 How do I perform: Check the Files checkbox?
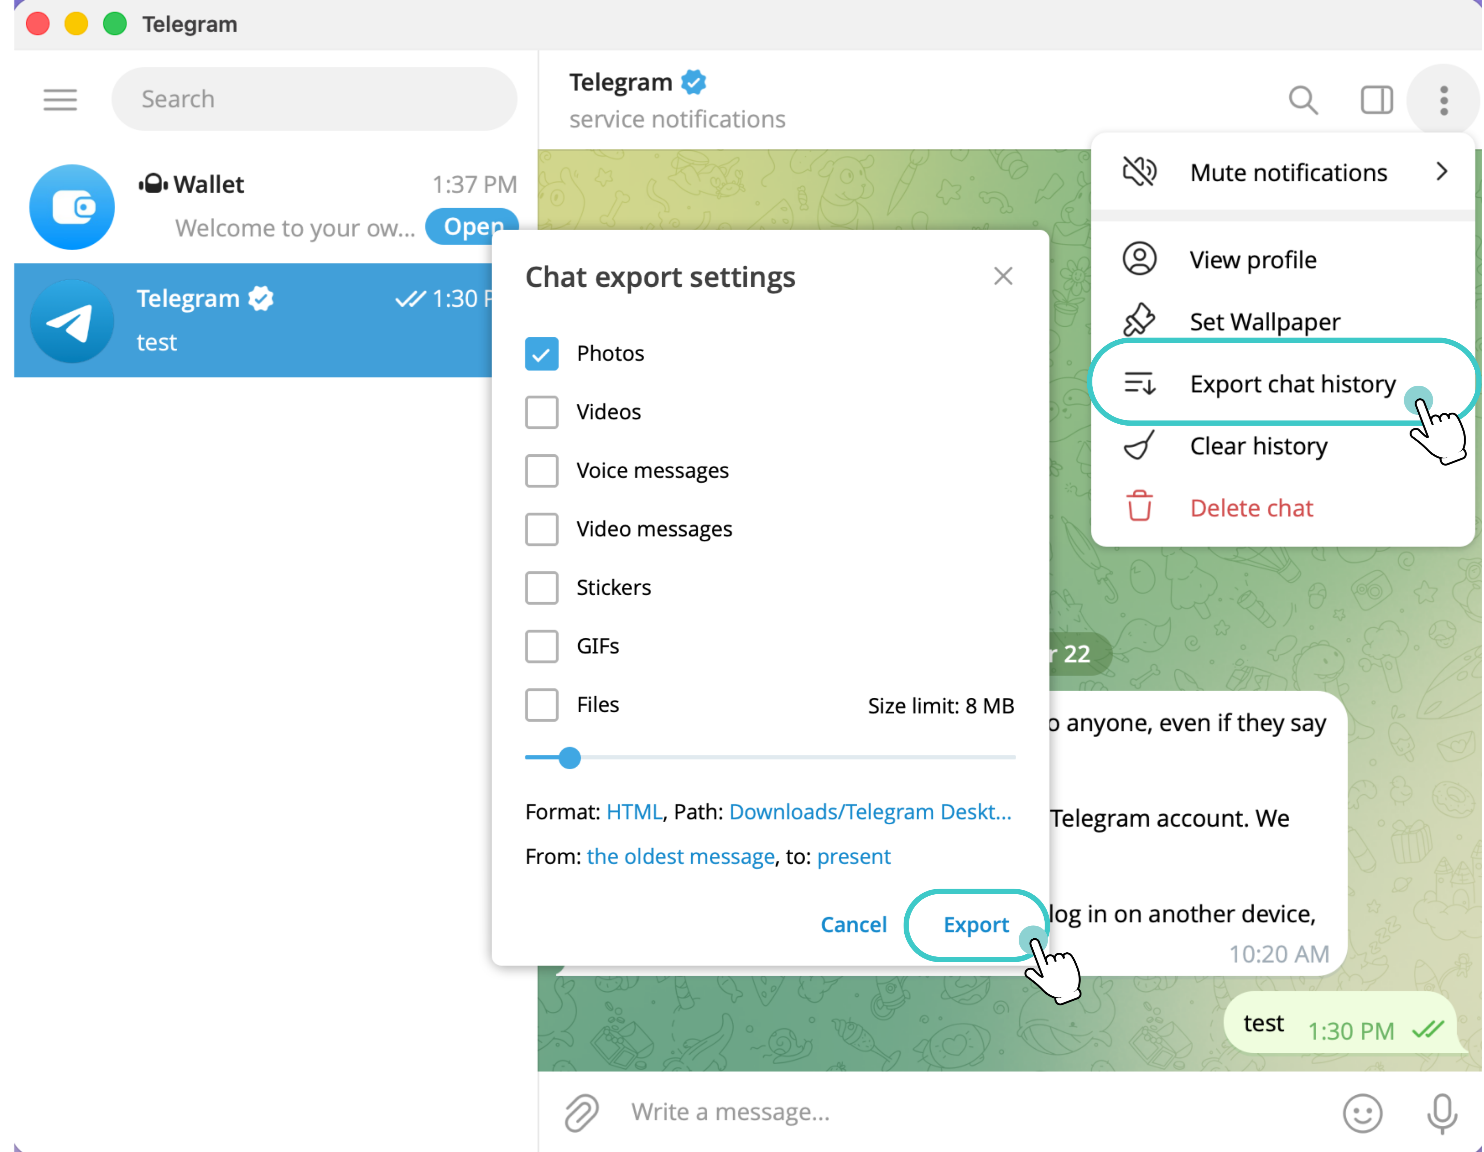coord(542,705)
